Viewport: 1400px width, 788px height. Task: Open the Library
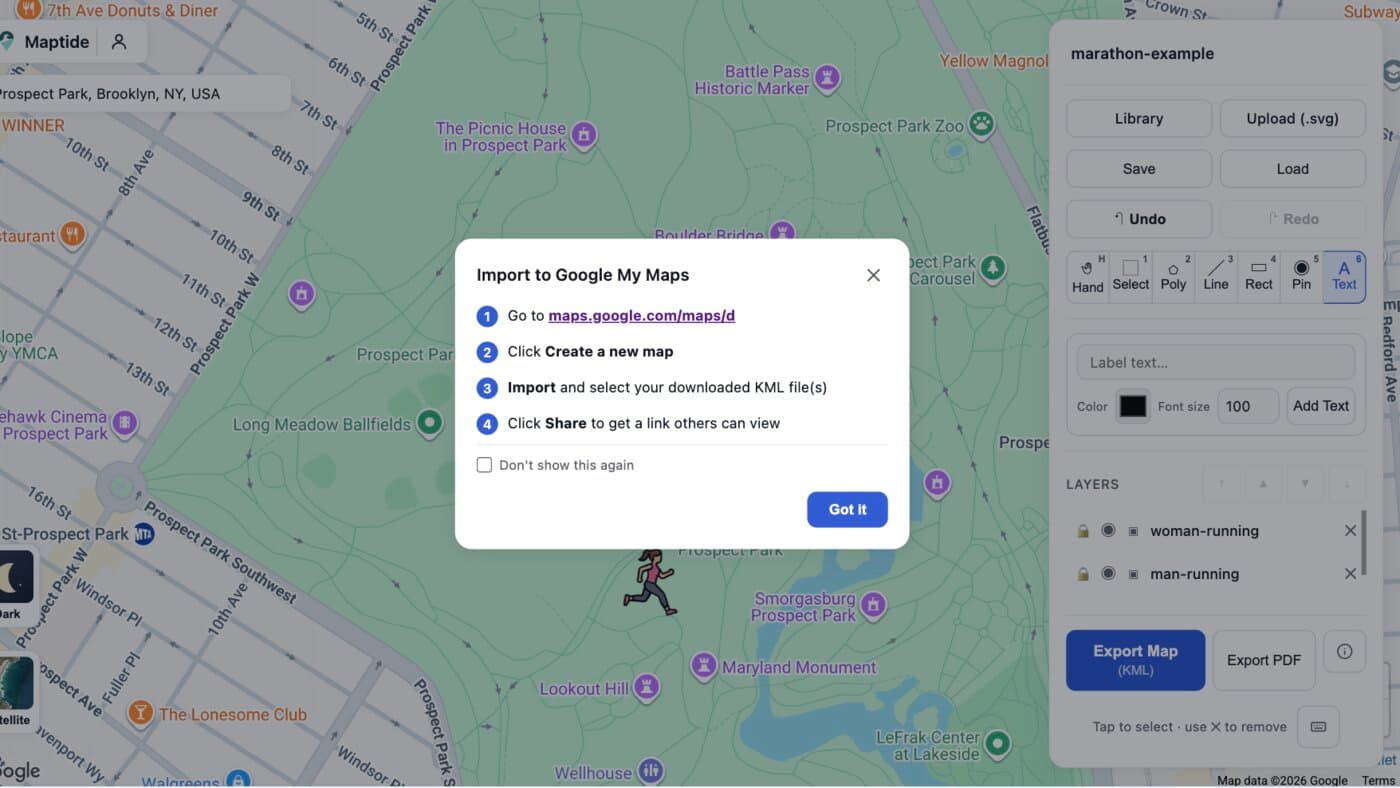1139,118
